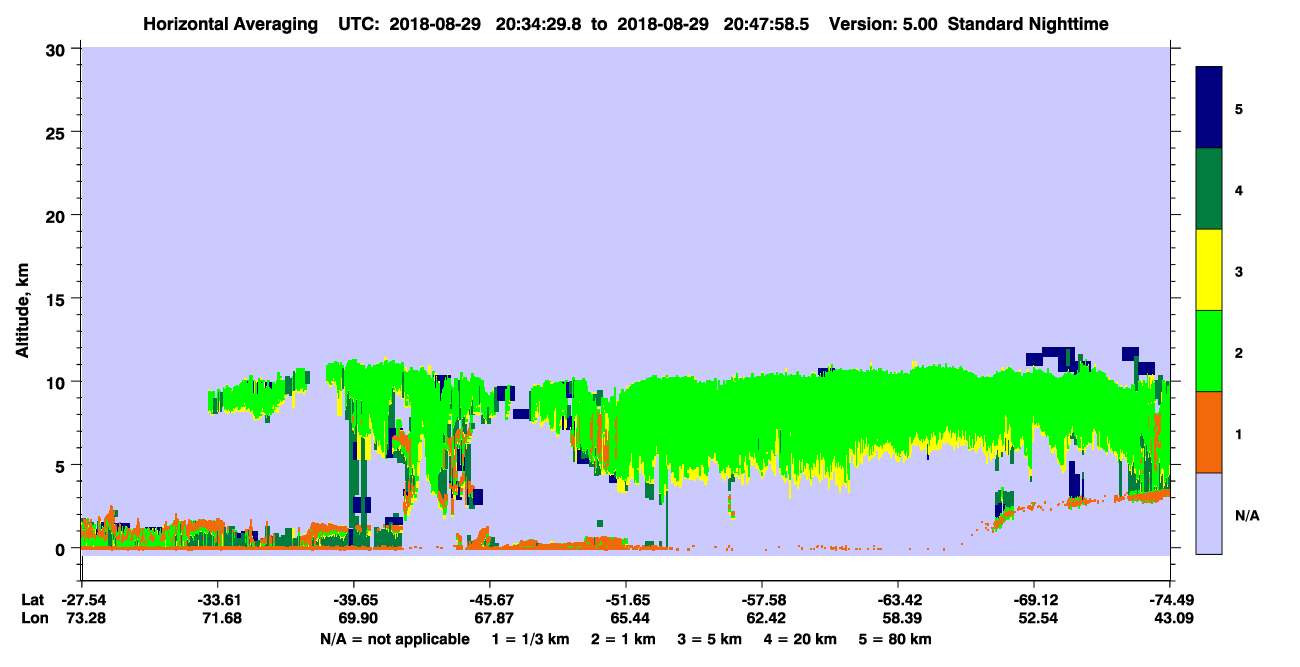Click the "2 = 1 km" legend text
Image resolution: width=1300 pixels, height=667 pixels.
point(623,639)
